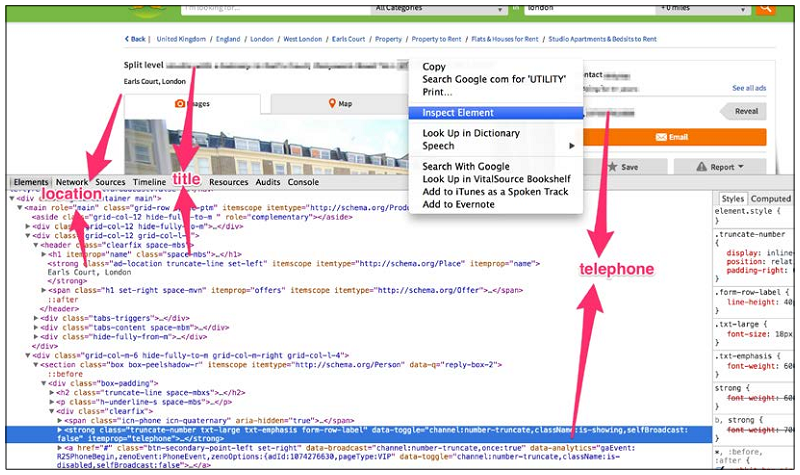
Task: Click the warning icon on Report button
Action: [700, 167]
